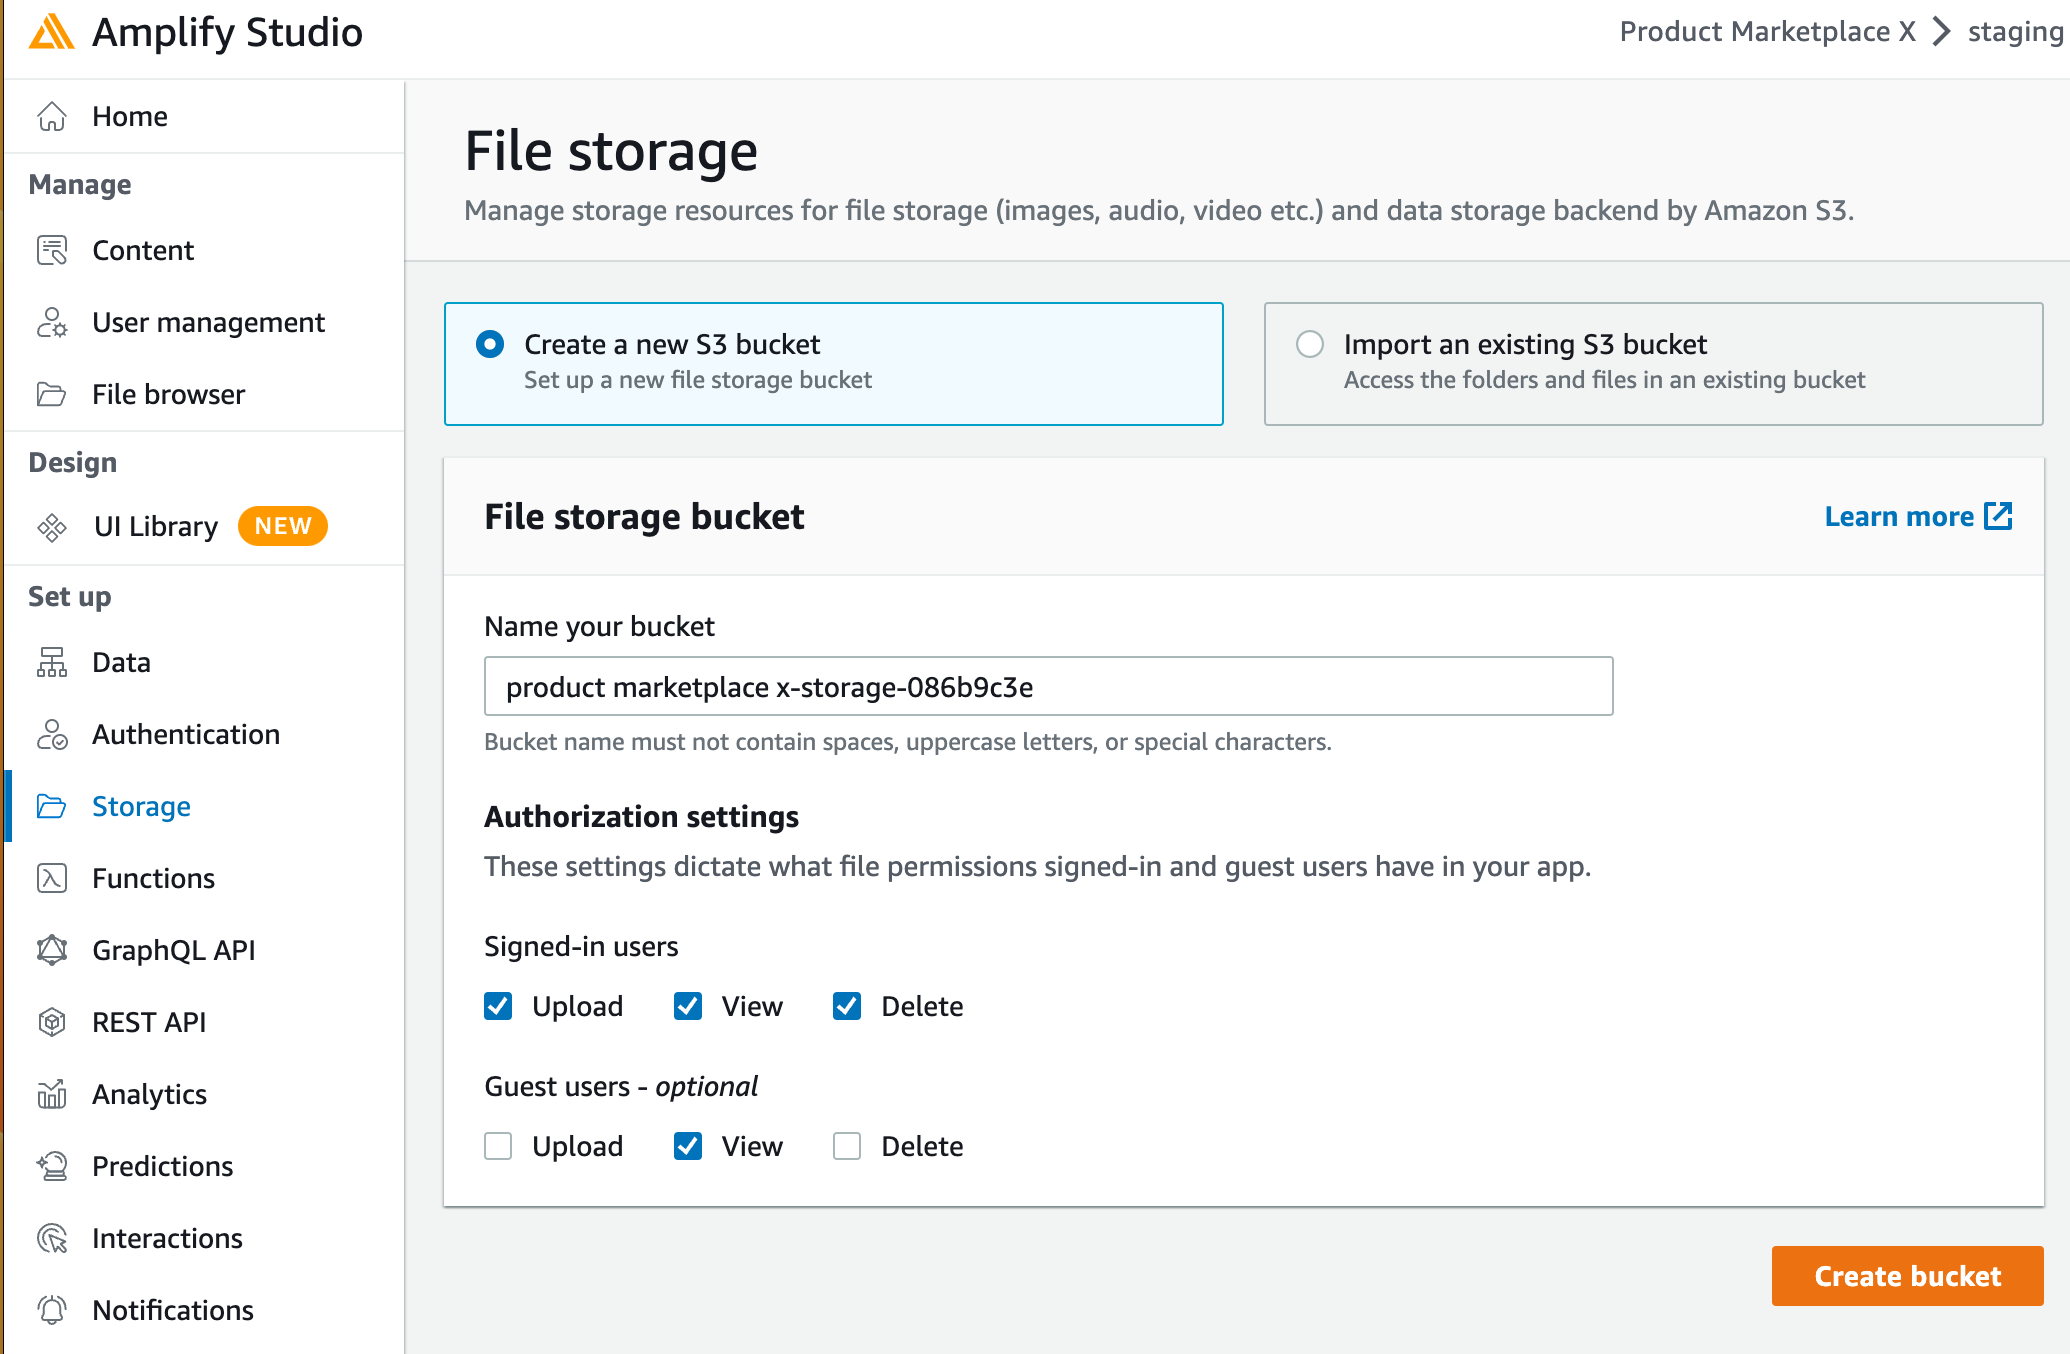Click the Amplify Studio logo icon

point(51,32)
